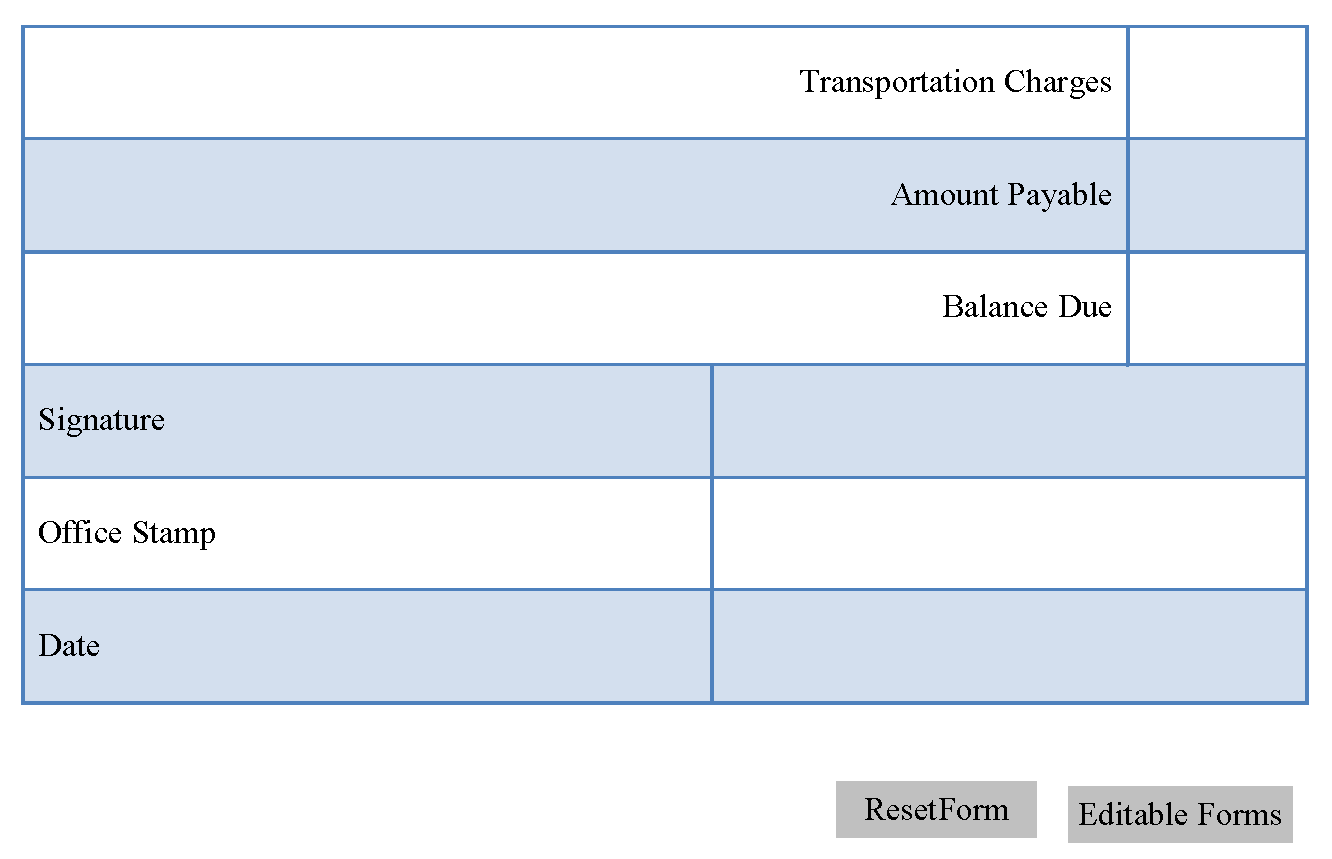Focus the Amount Payable value box
Viewport: 1332px width, 859px height.
click(x=1217, y=195)
